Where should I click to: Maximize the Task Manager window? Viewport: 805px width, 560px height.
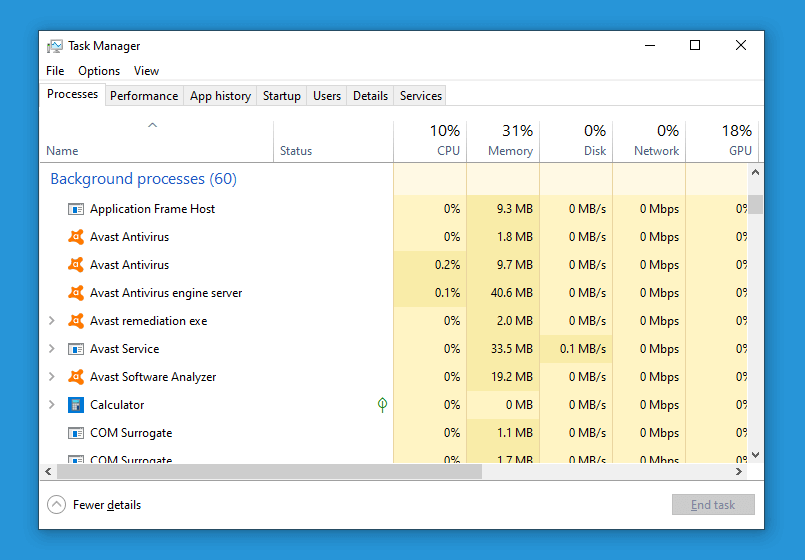coord(695,45)
